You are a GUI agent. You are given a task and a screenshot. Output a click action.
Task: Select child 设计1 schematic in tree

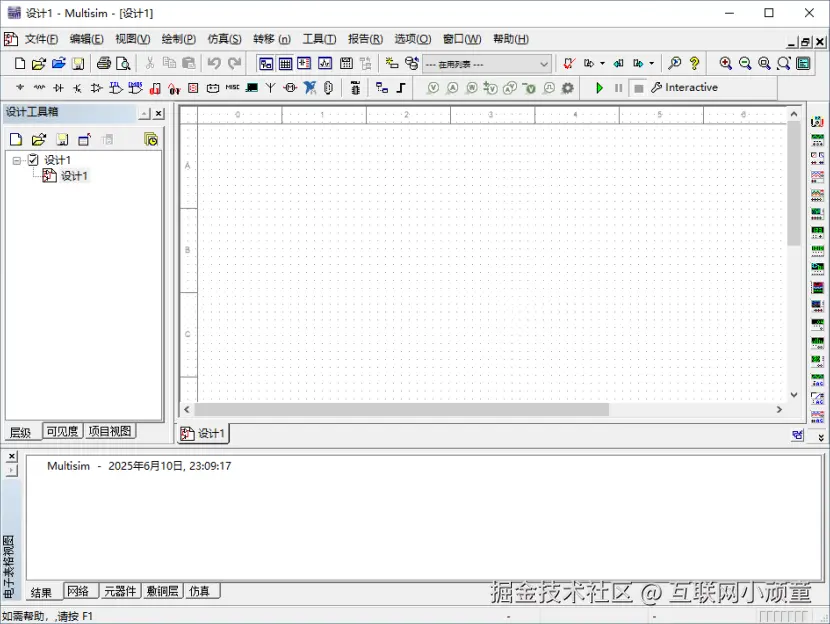coord(66,176)
